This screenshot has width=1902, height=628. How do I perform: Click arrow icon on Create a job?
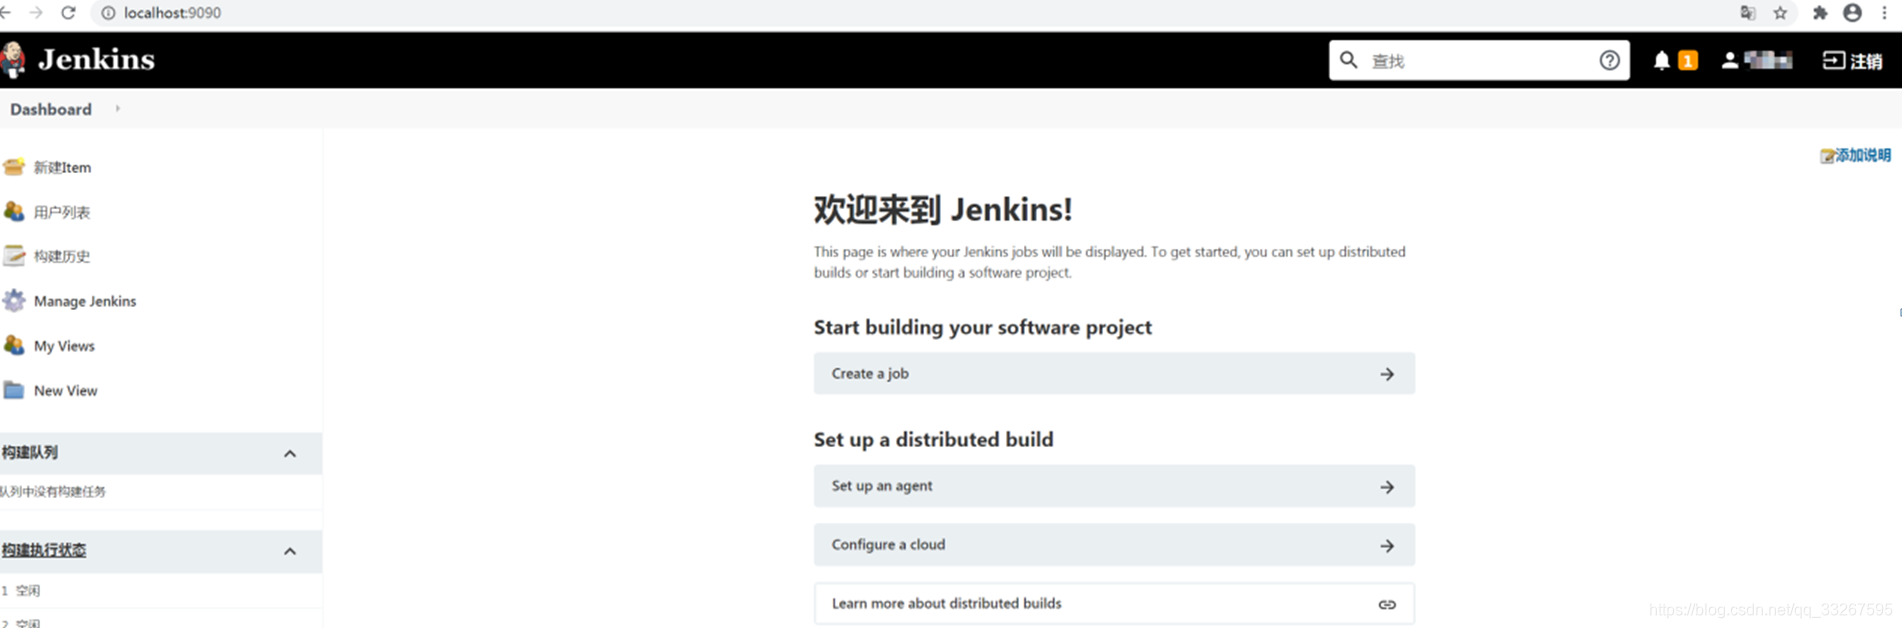point(1387,374)
